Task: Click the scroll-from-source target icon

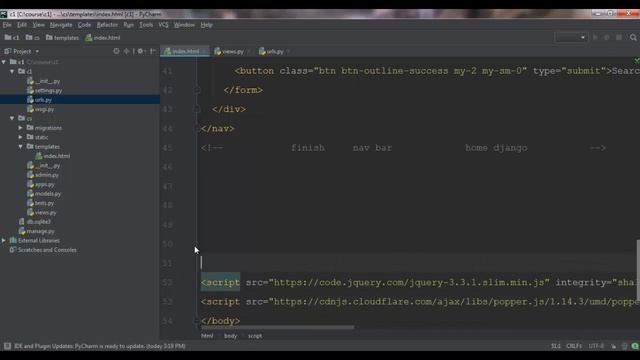Action: click(x=116, y=51)
